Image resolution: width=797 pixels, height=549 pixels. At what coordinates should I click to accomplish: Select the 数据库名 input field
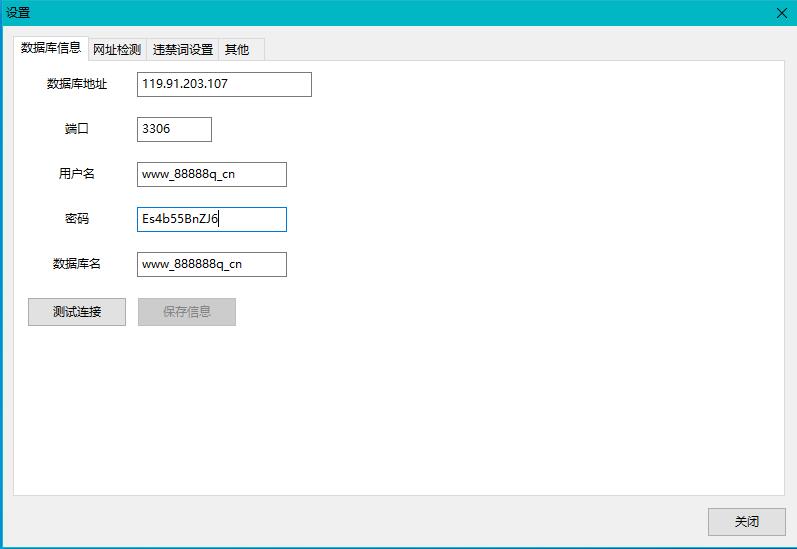point(212,264)
